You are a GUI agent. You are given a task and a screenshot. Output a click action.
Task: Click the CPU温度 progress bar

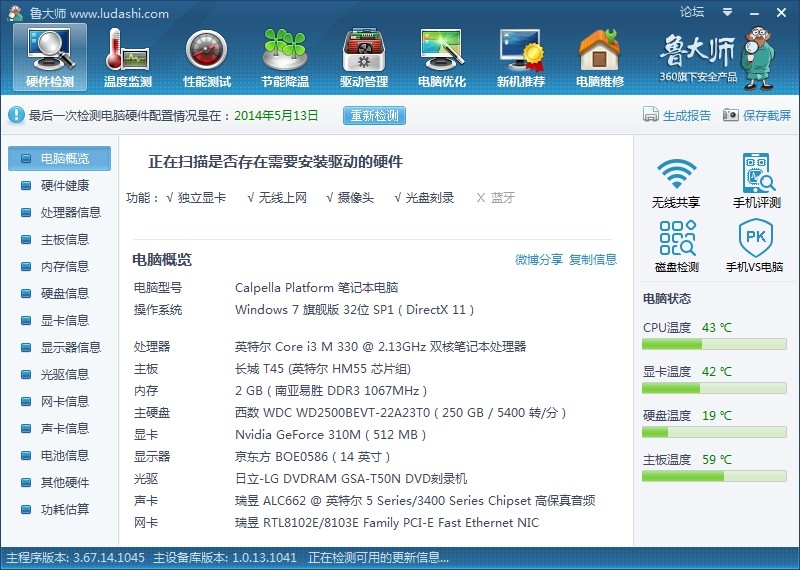[714, 344]
